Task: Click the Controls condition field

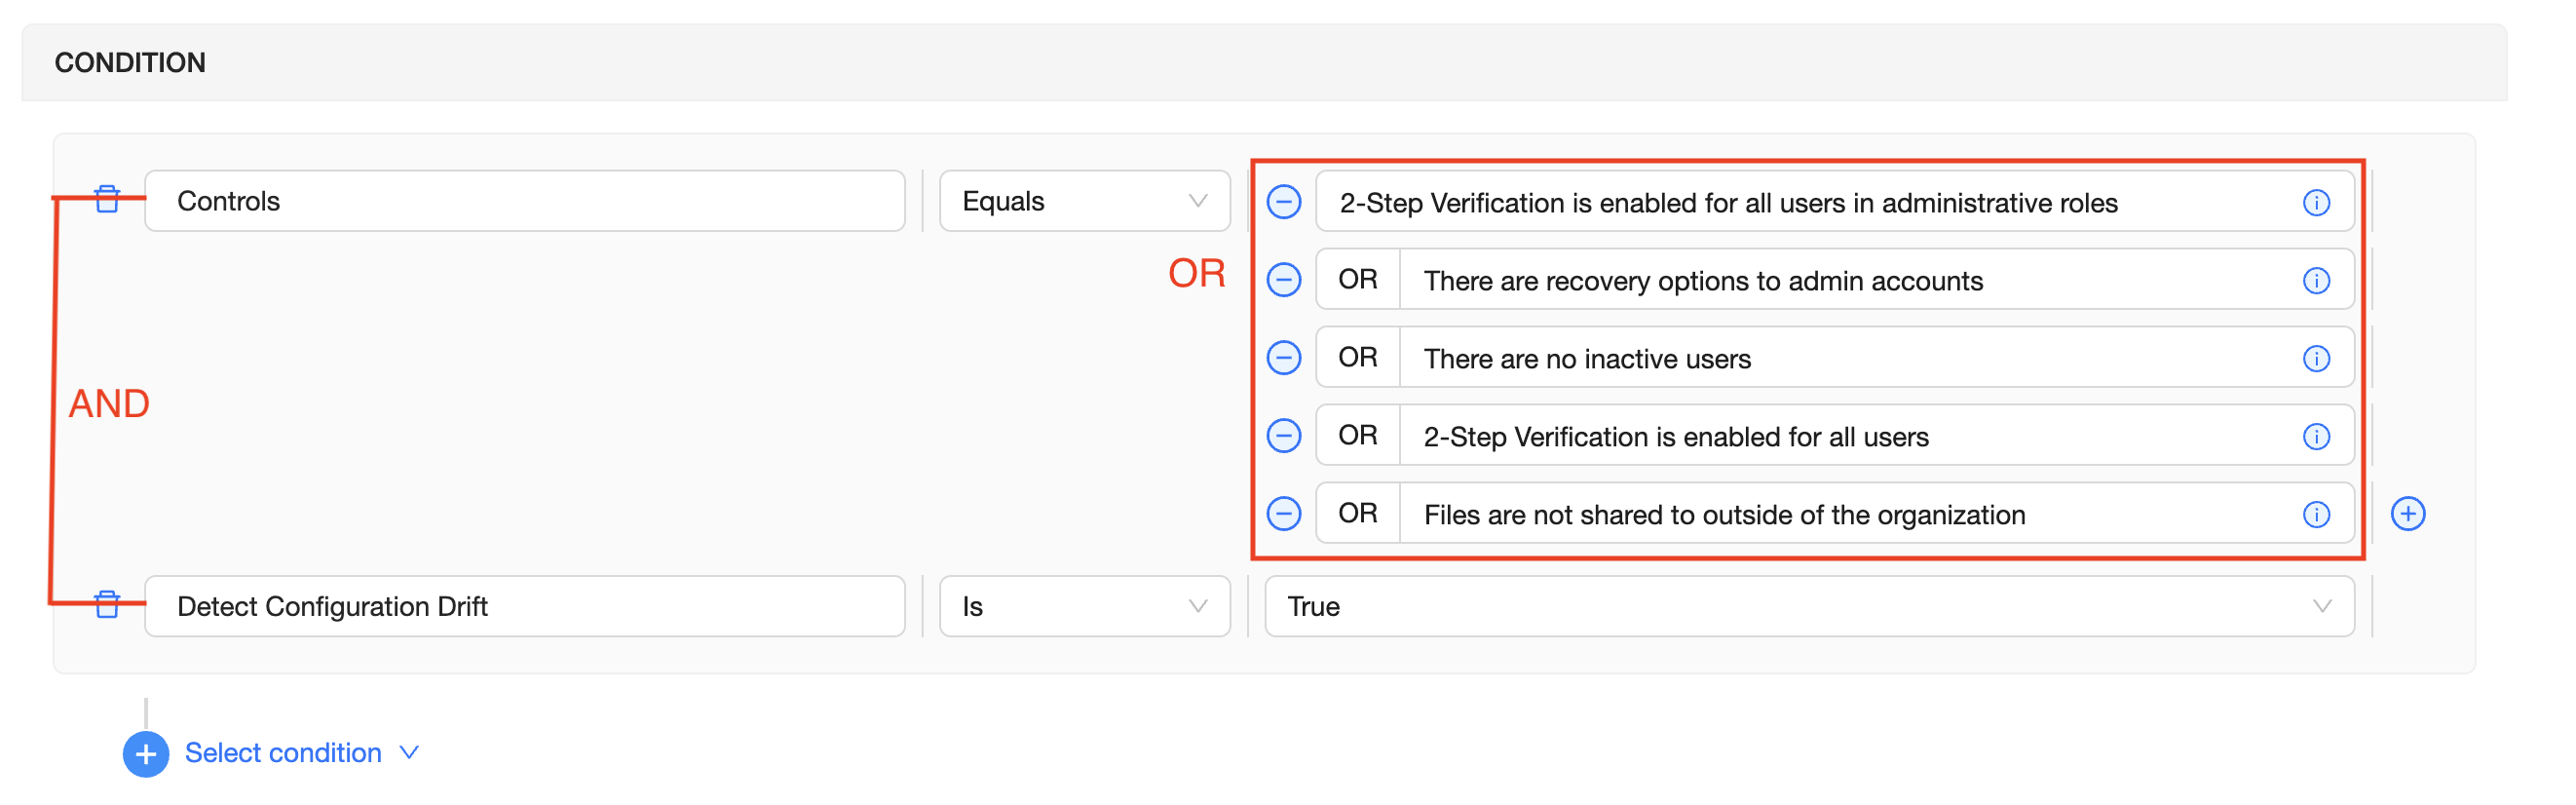Action: (524, 201)
